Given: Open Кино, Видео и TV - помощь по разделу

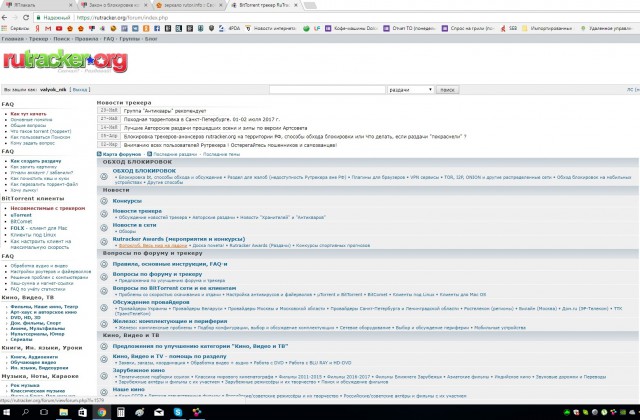Looking at the screenshot, I should pos(169,356).
